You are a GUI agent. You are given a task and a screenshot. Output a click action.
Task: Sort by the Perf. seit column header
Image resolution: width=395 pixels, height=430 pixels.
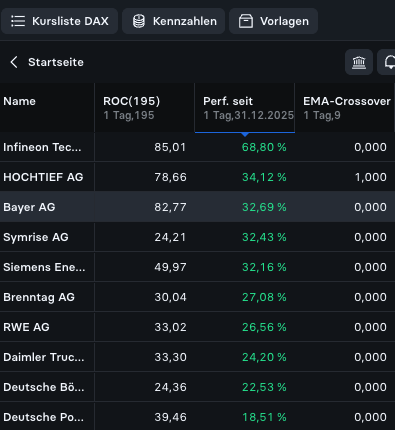(x=245, y=107)
